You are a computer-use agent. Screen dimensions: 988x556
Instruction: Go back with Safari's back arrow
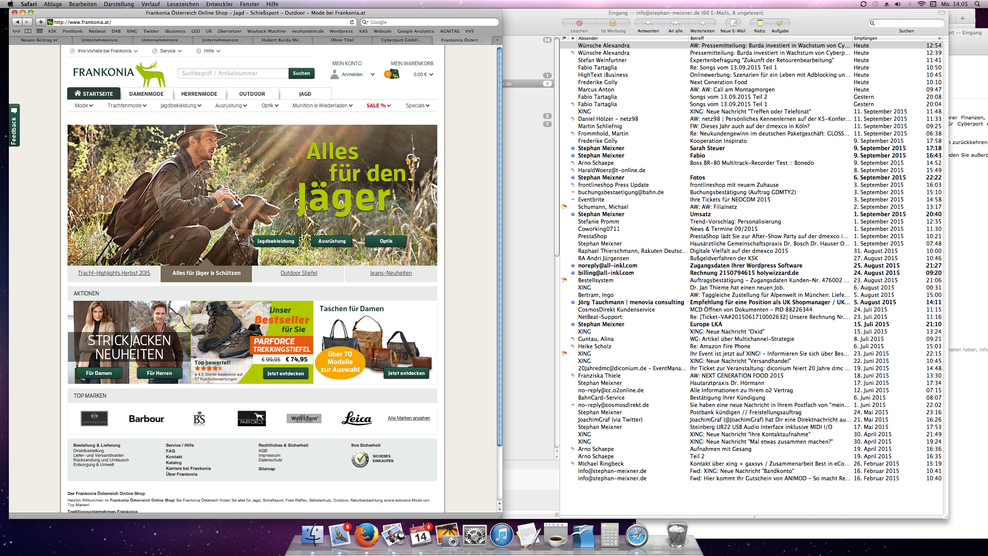[x=18, y=22]
